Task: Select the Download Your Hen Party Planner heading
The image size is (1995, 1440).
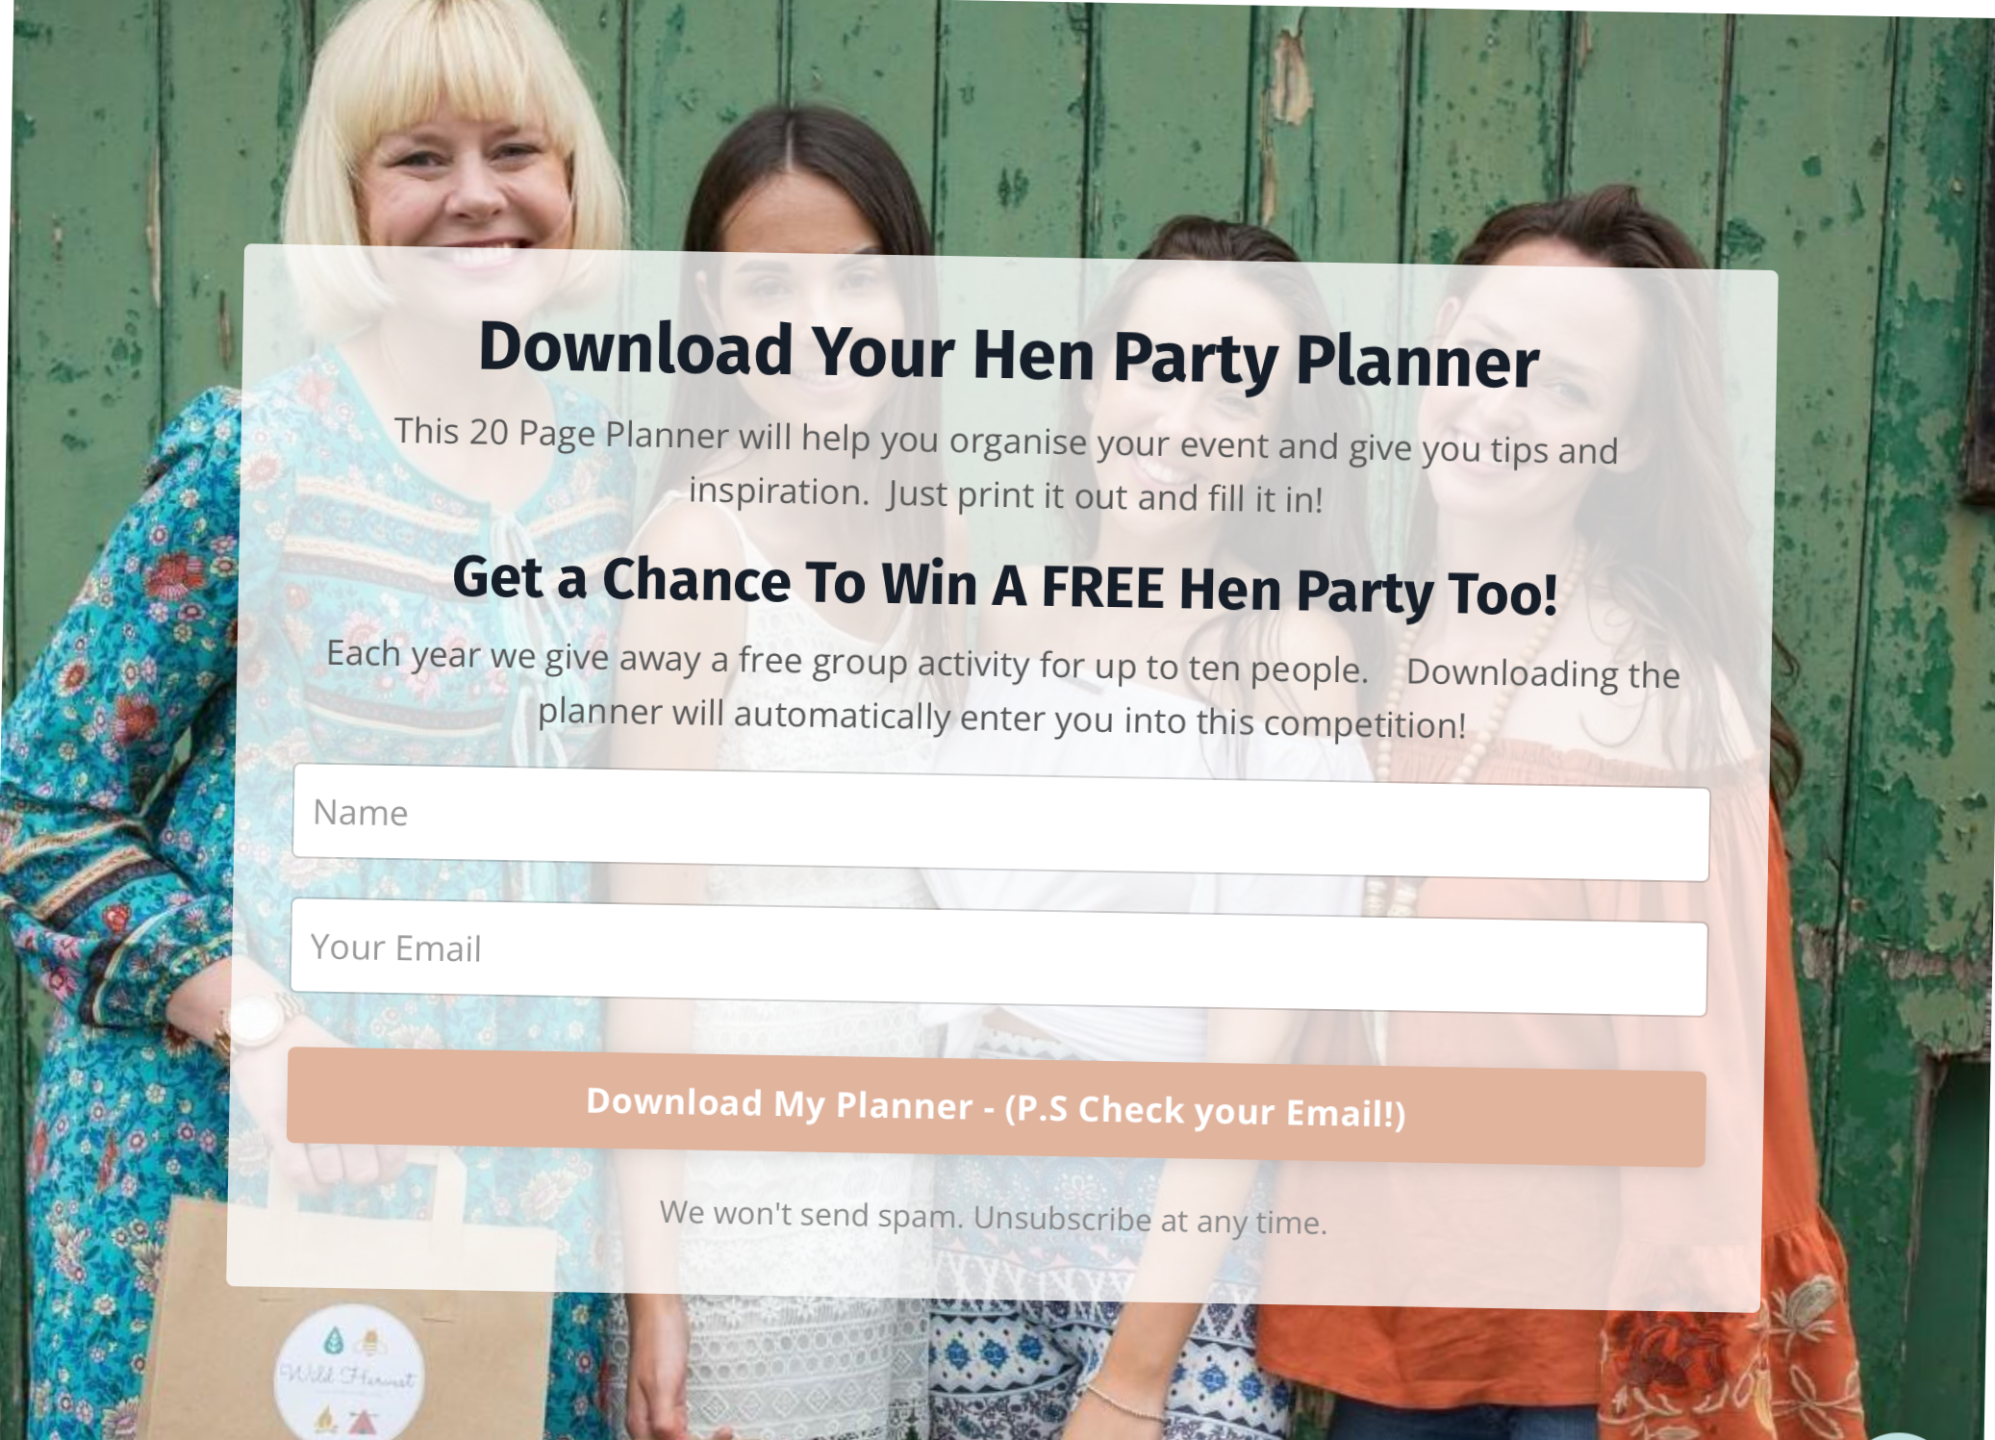Action: tap(1009, 354)
